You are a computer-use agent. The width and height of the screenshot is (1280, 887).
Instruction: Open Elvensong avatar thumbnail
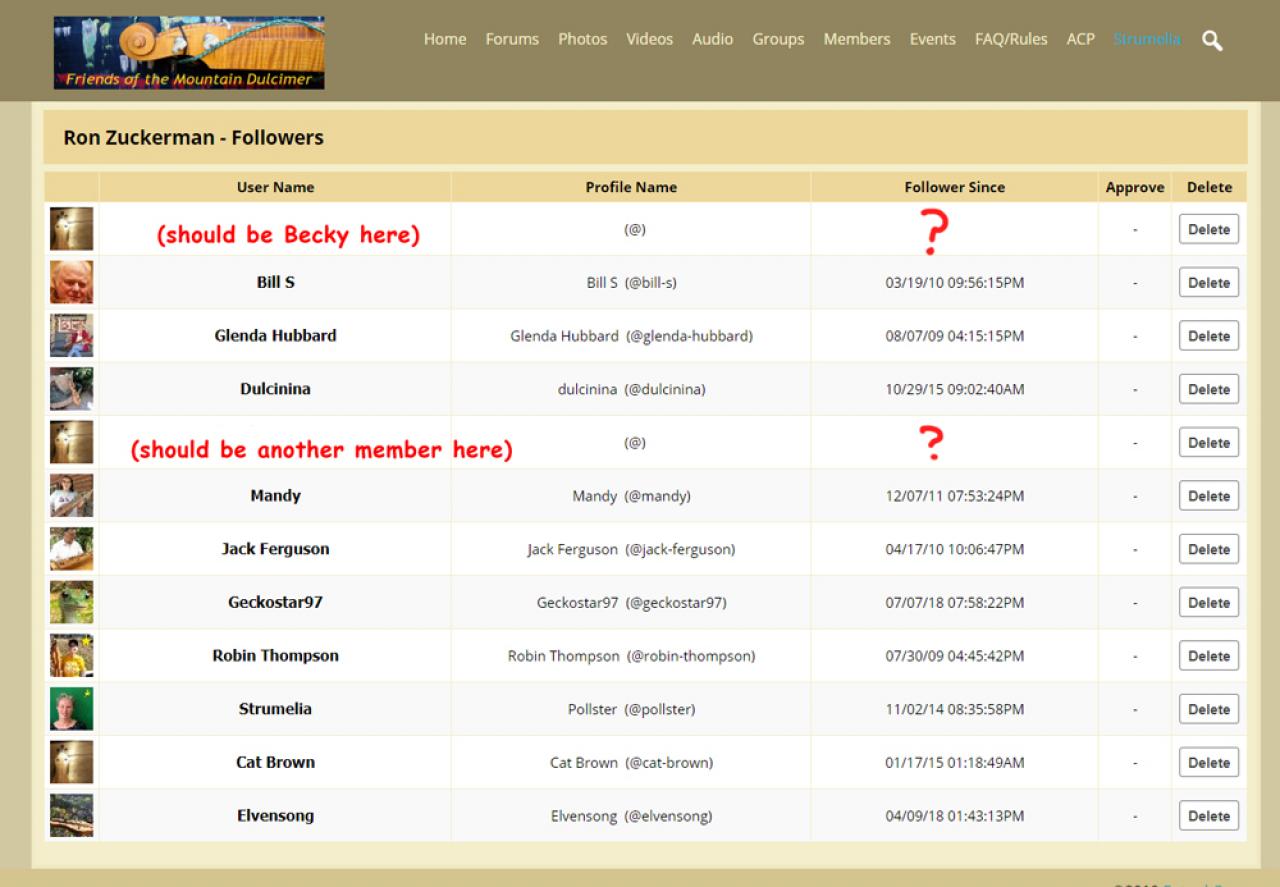tap(72, 816)
